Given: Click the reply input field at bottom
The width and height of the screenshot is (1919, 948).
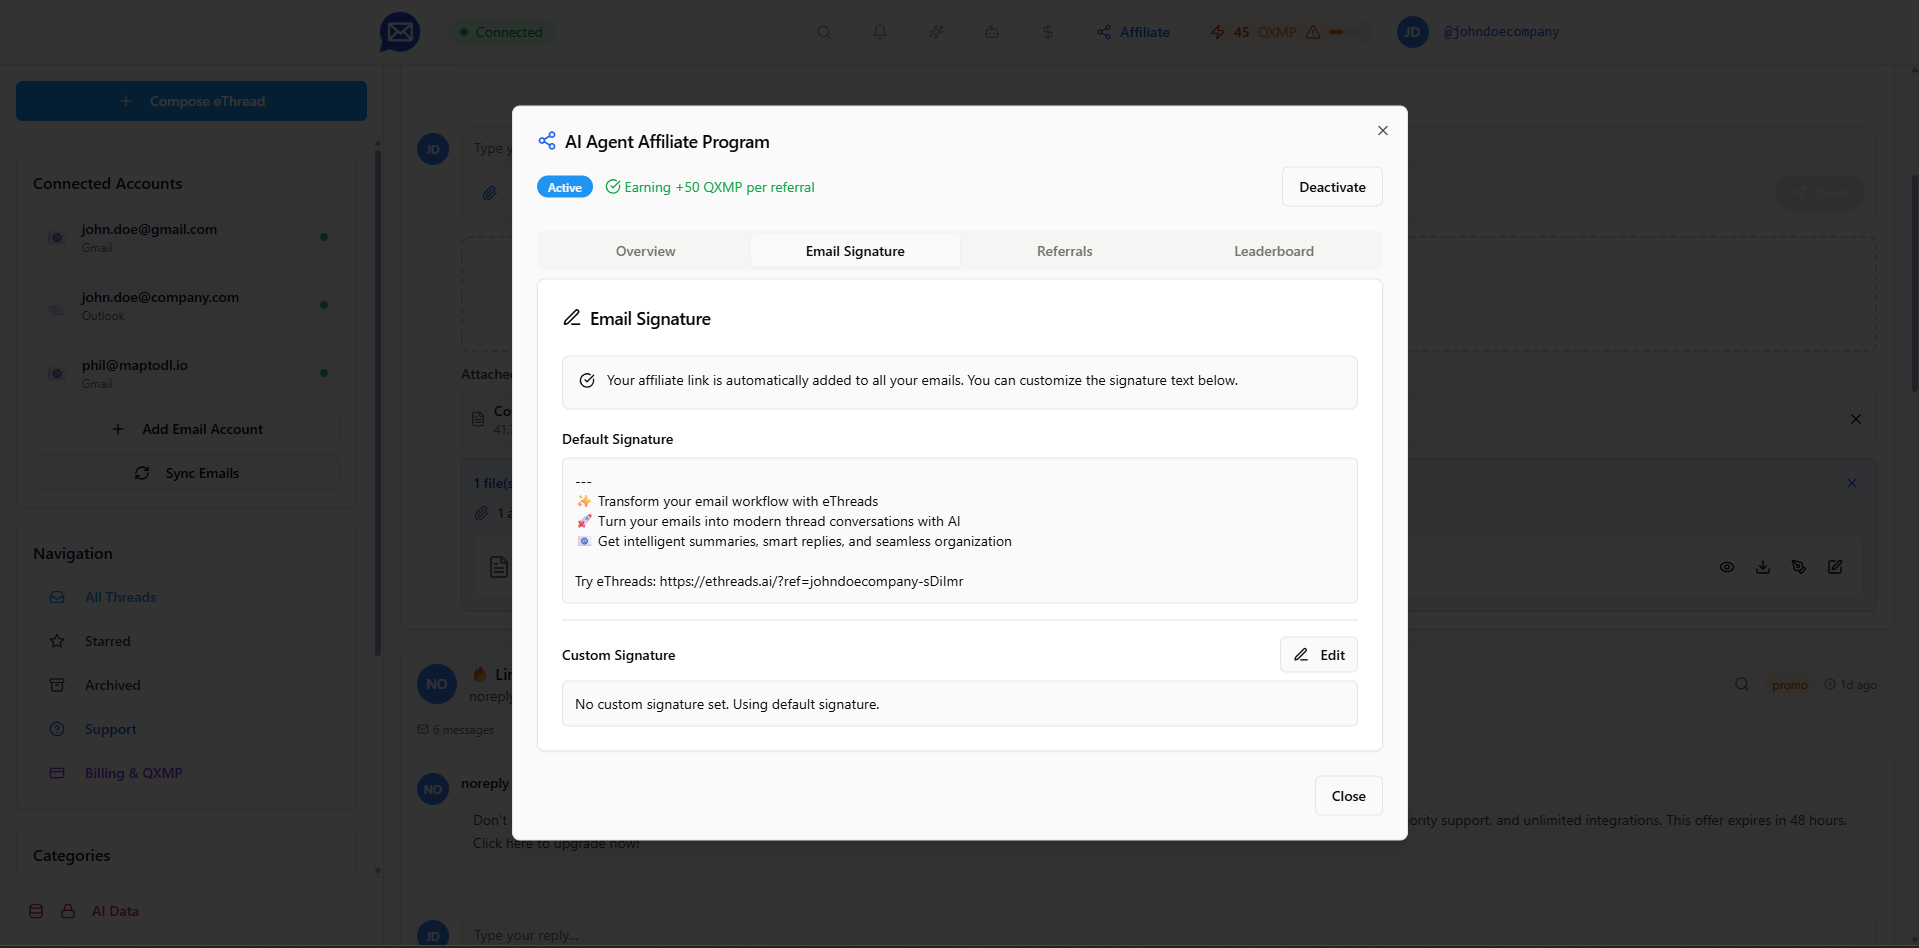Looking at the screenshot, I should click(1168, 935).
